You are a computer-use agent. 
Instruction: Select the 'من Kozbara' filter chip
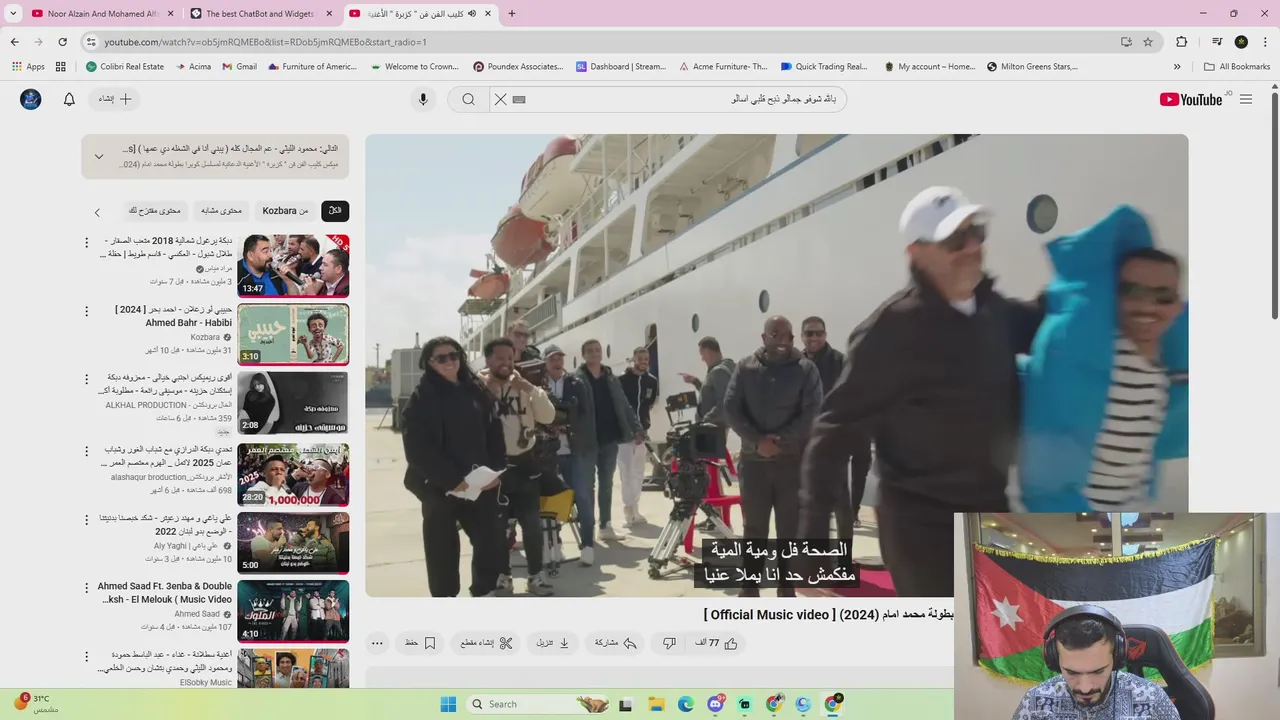(x=285, y=211)
